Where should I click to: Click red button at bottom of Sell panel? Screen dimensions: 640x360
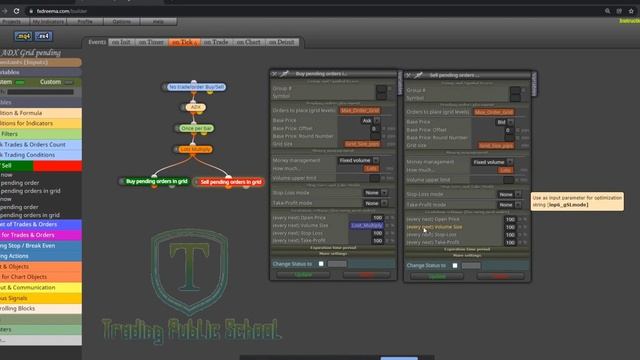(500, 277)
